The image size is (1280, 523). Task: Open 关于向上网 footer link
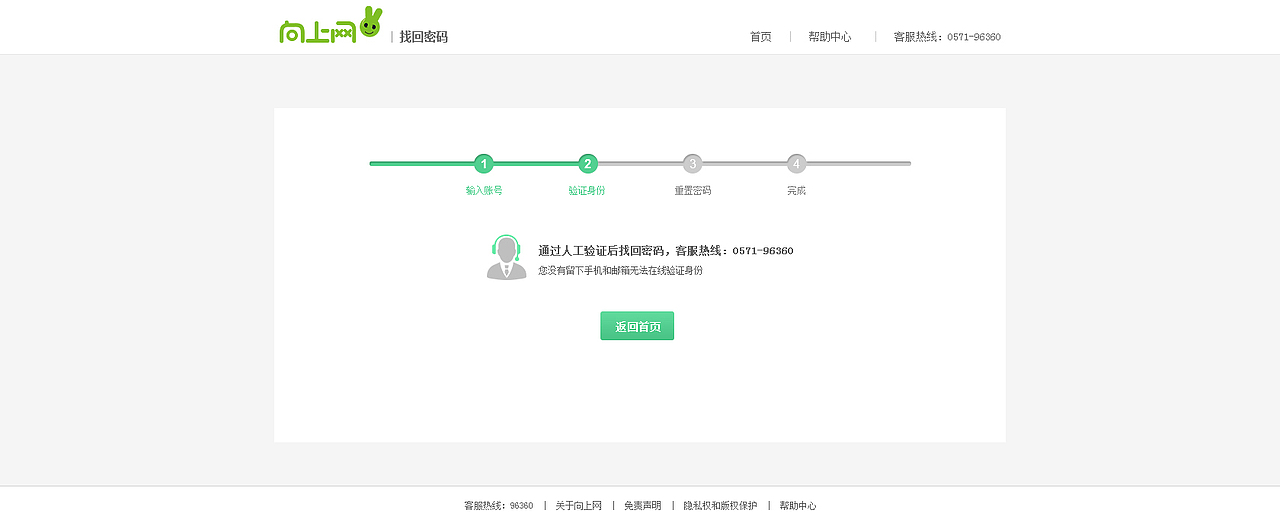point(579,506)
